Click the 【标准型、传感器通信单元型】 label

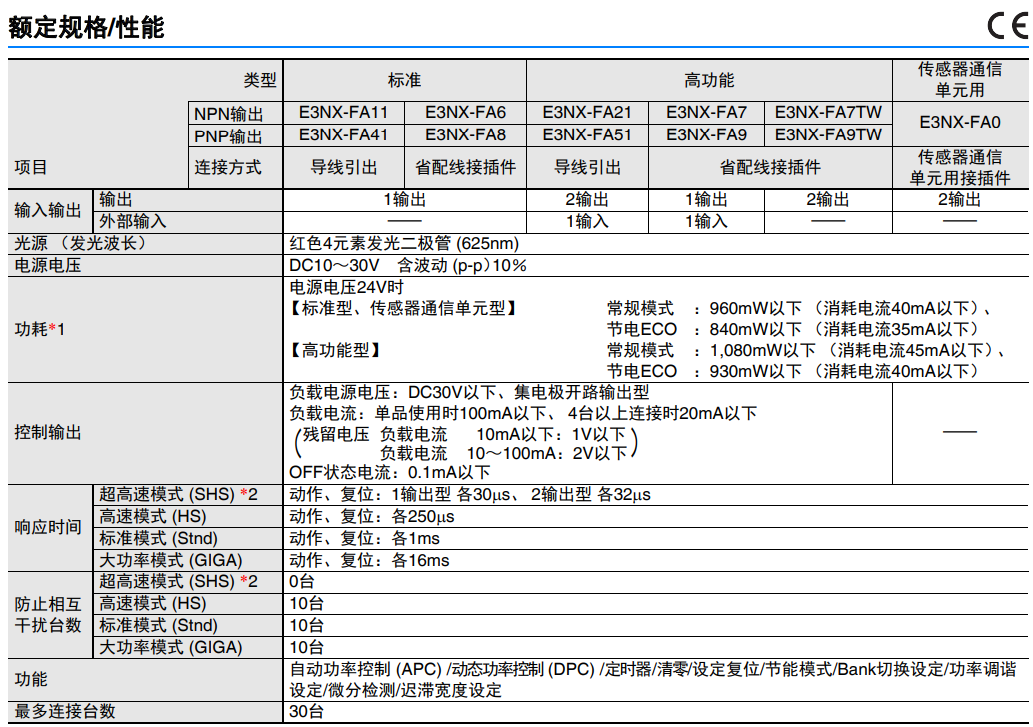[x=402, y=308]
